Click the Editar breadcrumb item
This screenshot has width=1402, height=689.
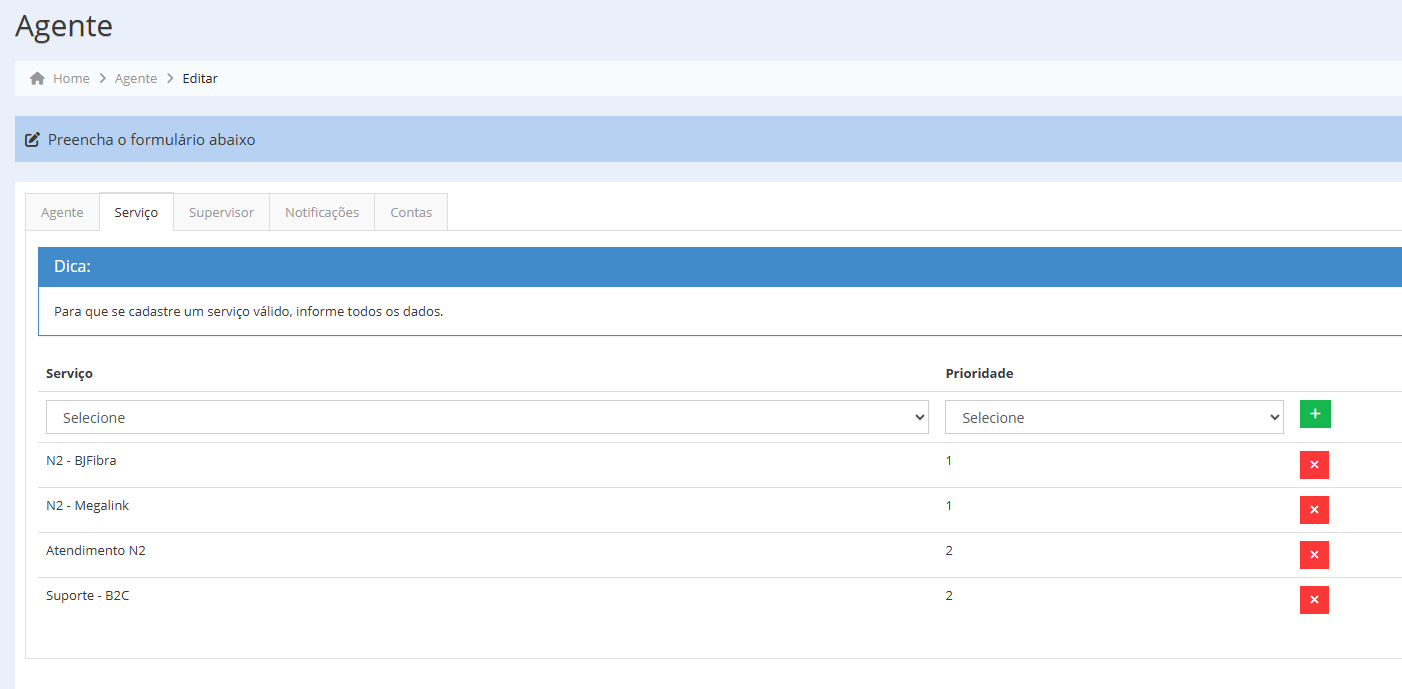[200, 78]
